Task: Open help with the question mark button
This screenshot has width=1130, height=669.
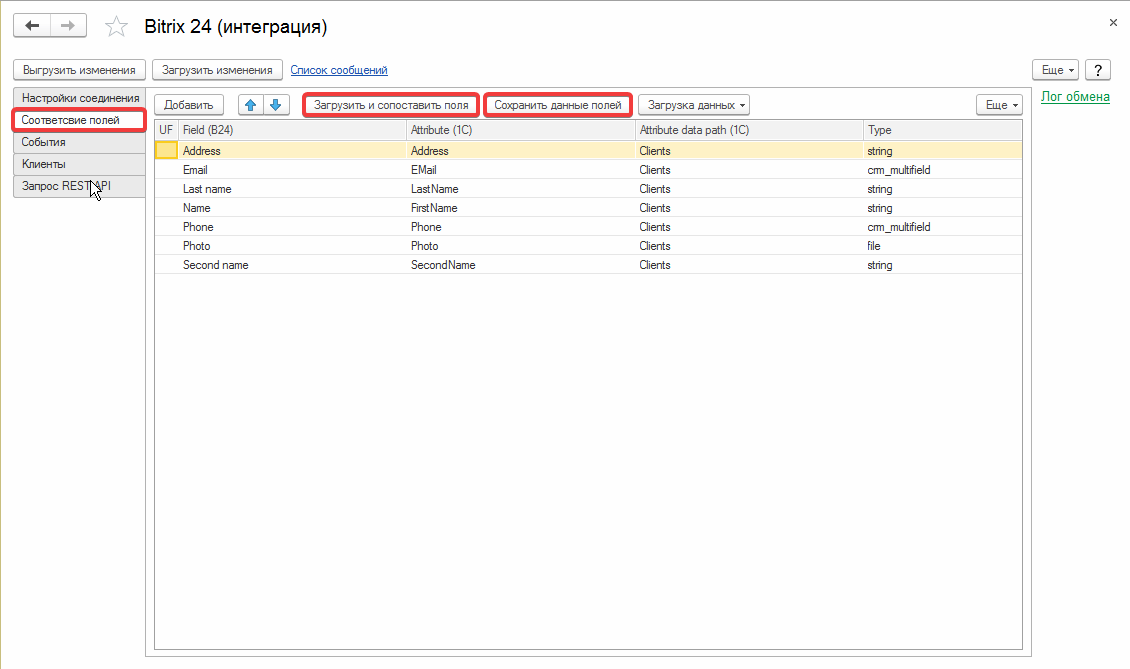Action: 1098,70
